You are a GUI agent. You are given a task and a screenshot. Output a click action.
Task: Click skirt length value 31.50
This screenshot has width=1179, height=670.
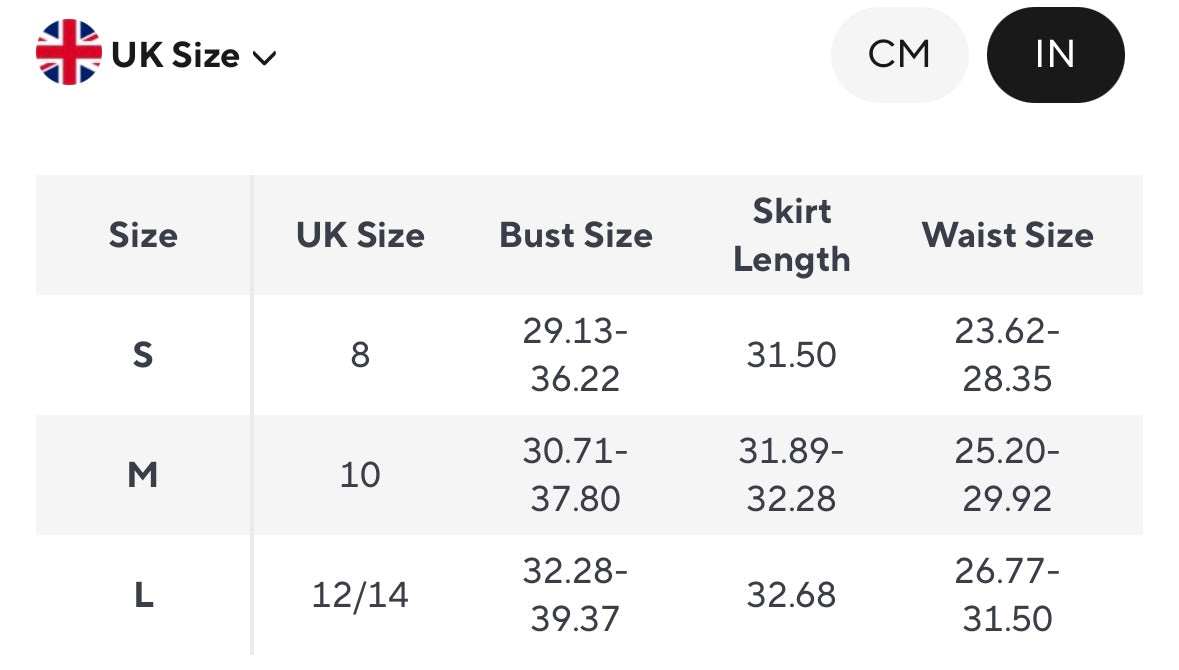791,355
